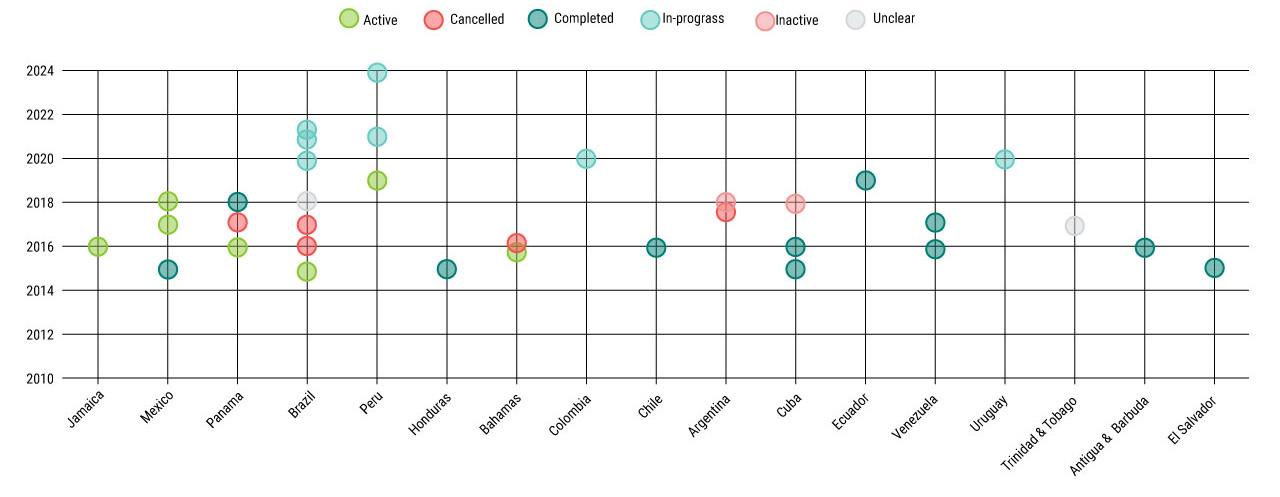The width and height of the screenshot is (1280, 497).
Task: Hide the In-prograss series via legend
Action: click(692, 19)
